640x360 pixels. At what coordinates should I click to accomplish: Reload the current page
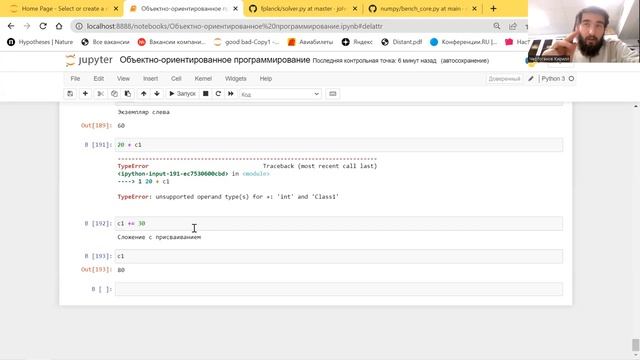[43, 26]
